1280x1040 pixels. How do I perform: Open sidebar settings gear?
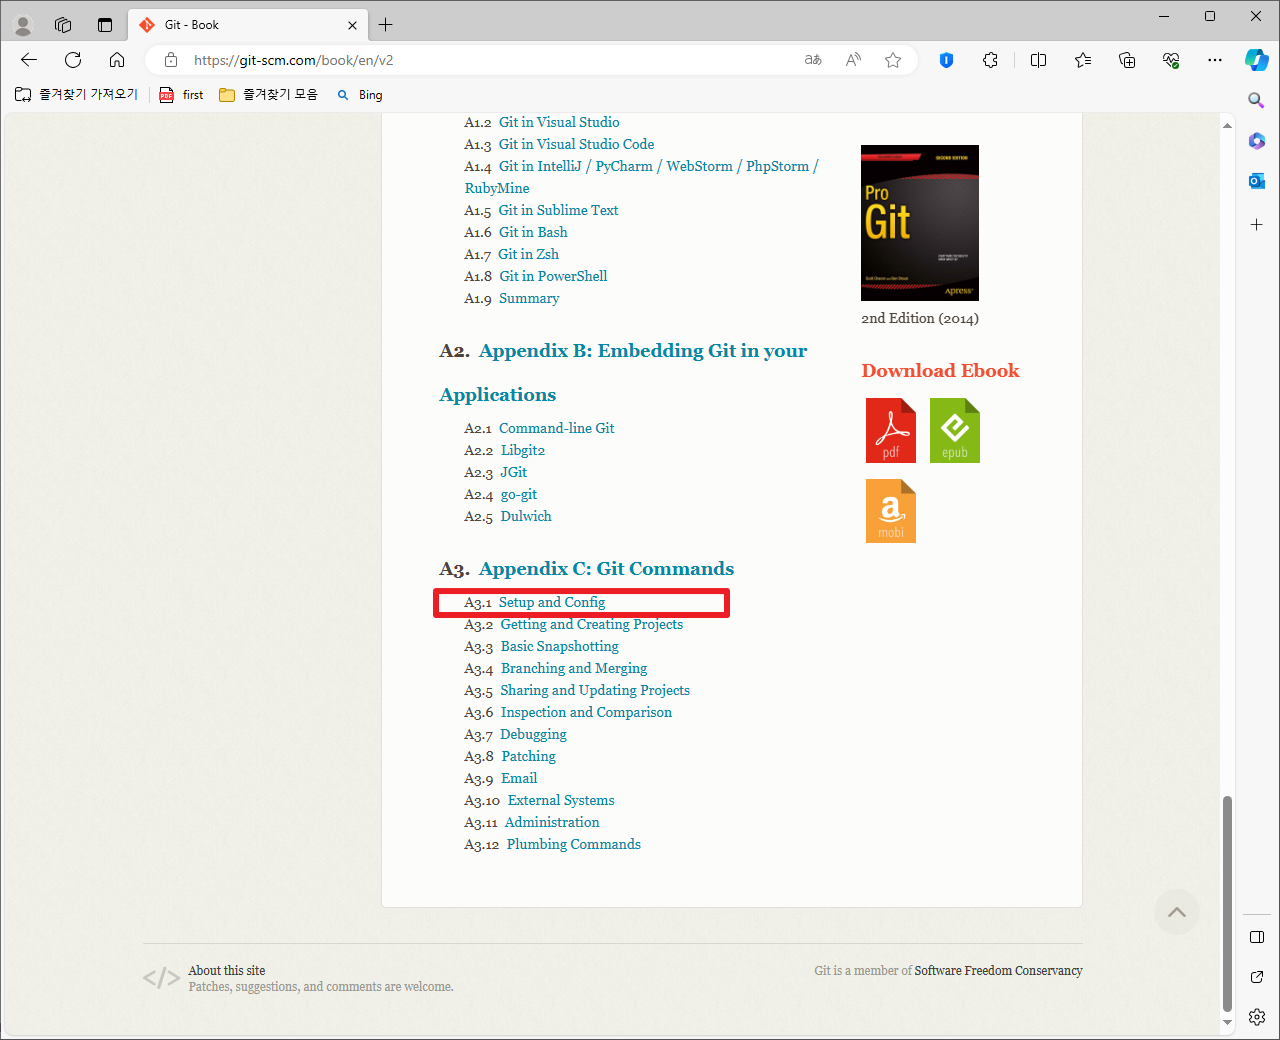(x=1257, y=1017)
